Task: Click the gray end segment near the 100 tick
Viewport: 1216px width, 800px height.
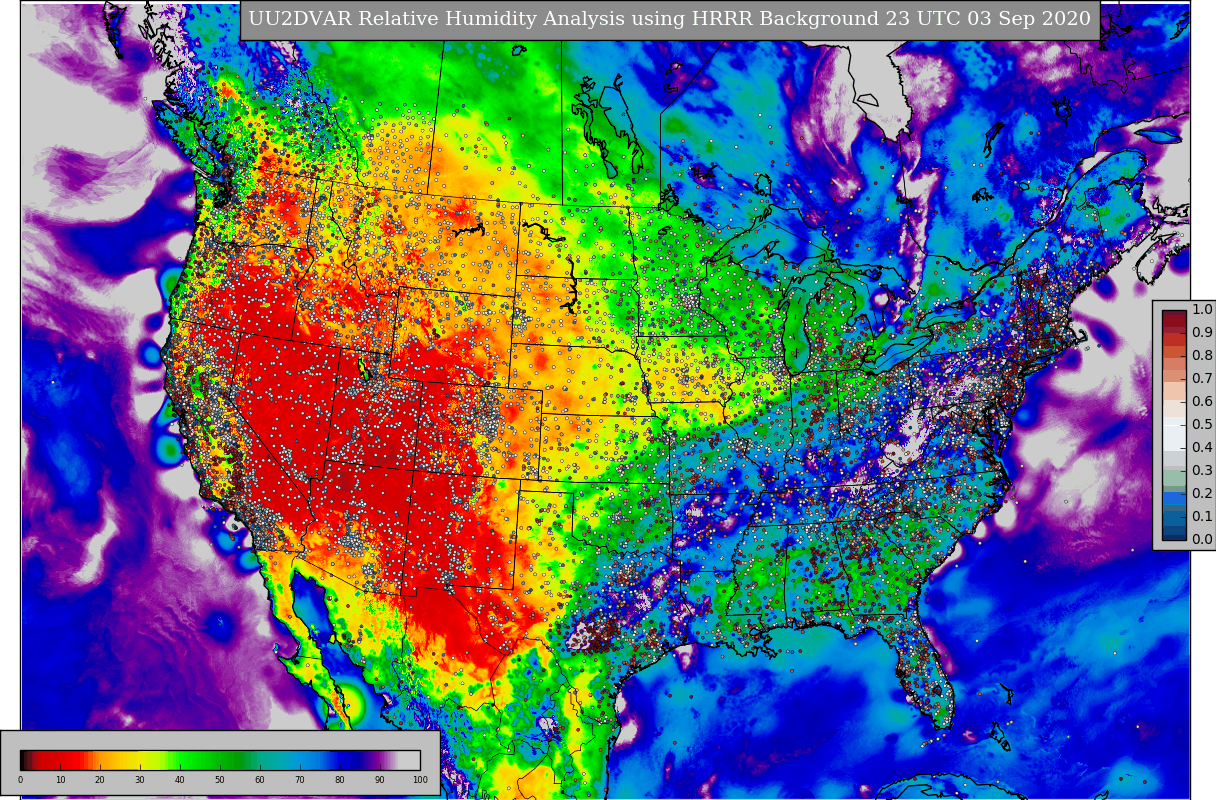Action: pyautogui.click(x=409, y=760)
